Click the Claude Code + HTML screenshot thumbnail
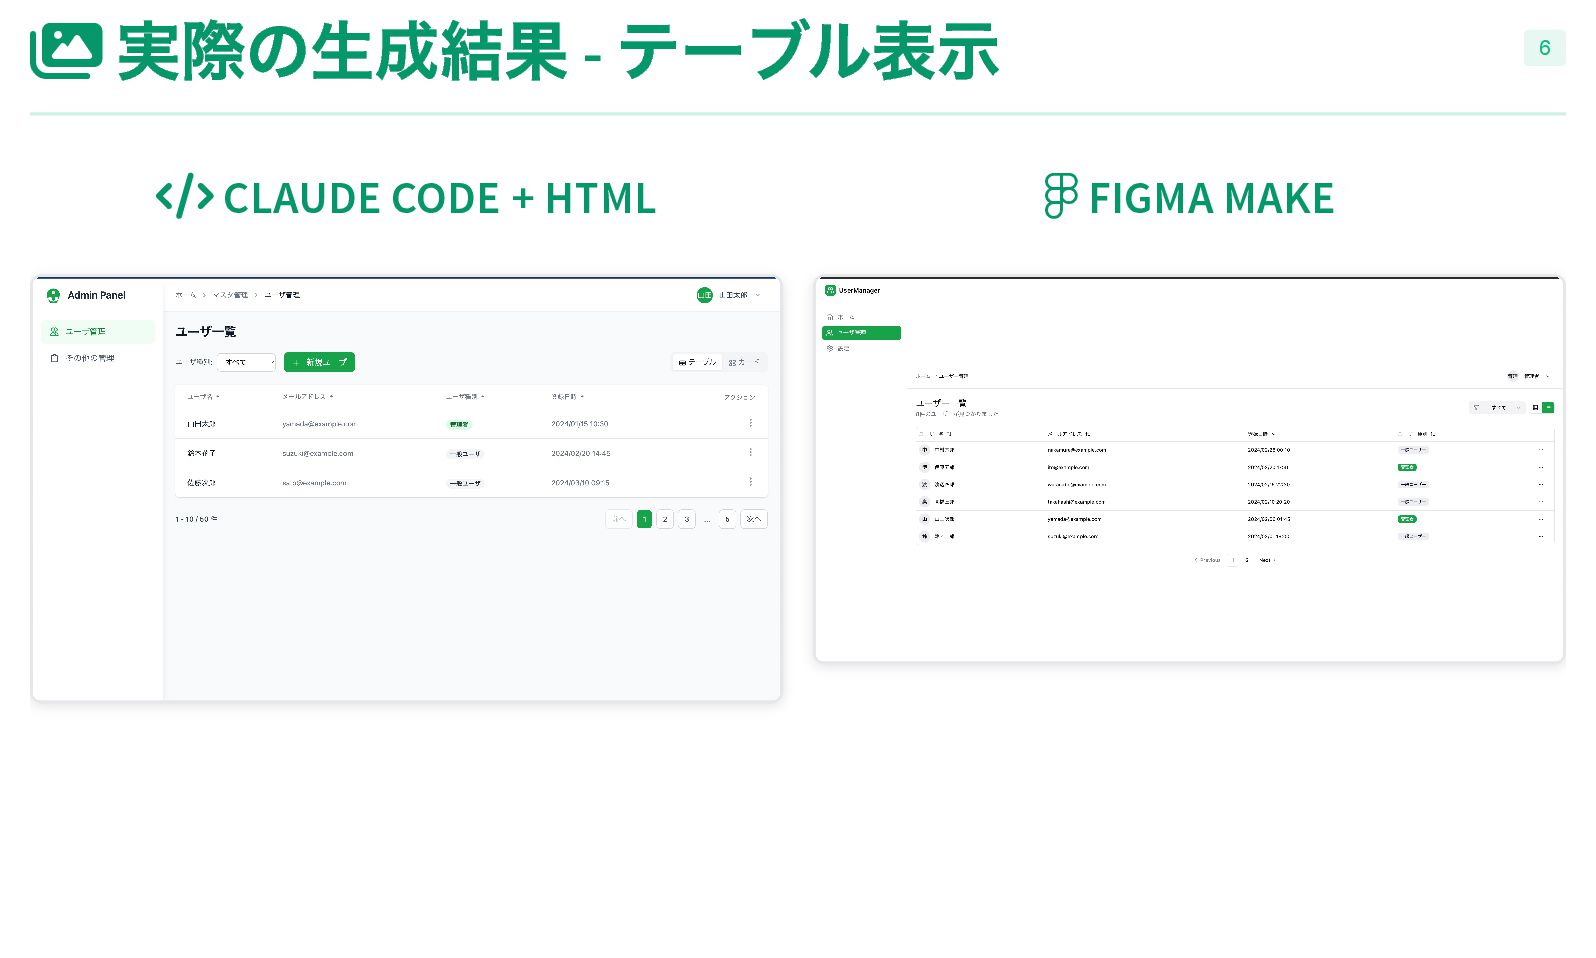 406,488
